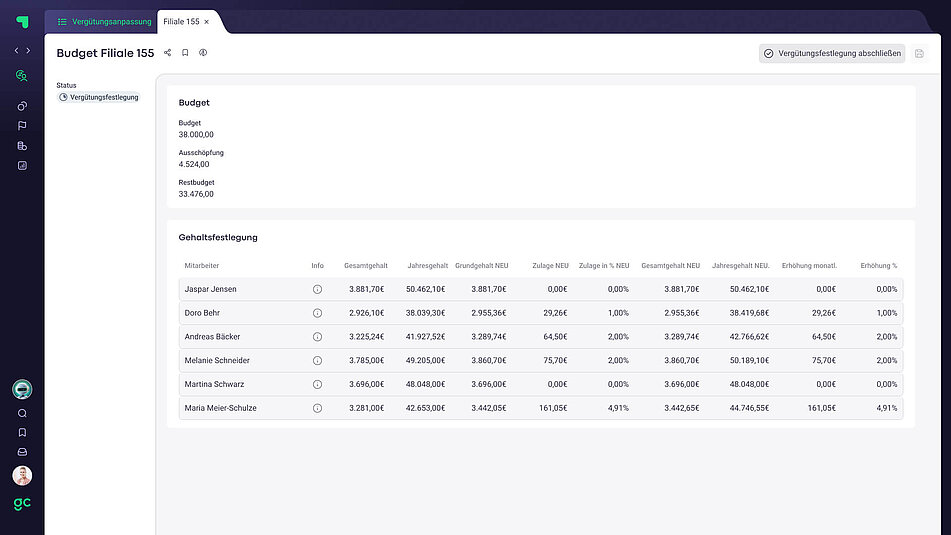The image size is (951, 535).
Task: Open the search icon in the left sidebar
Action: click(22, 413)
